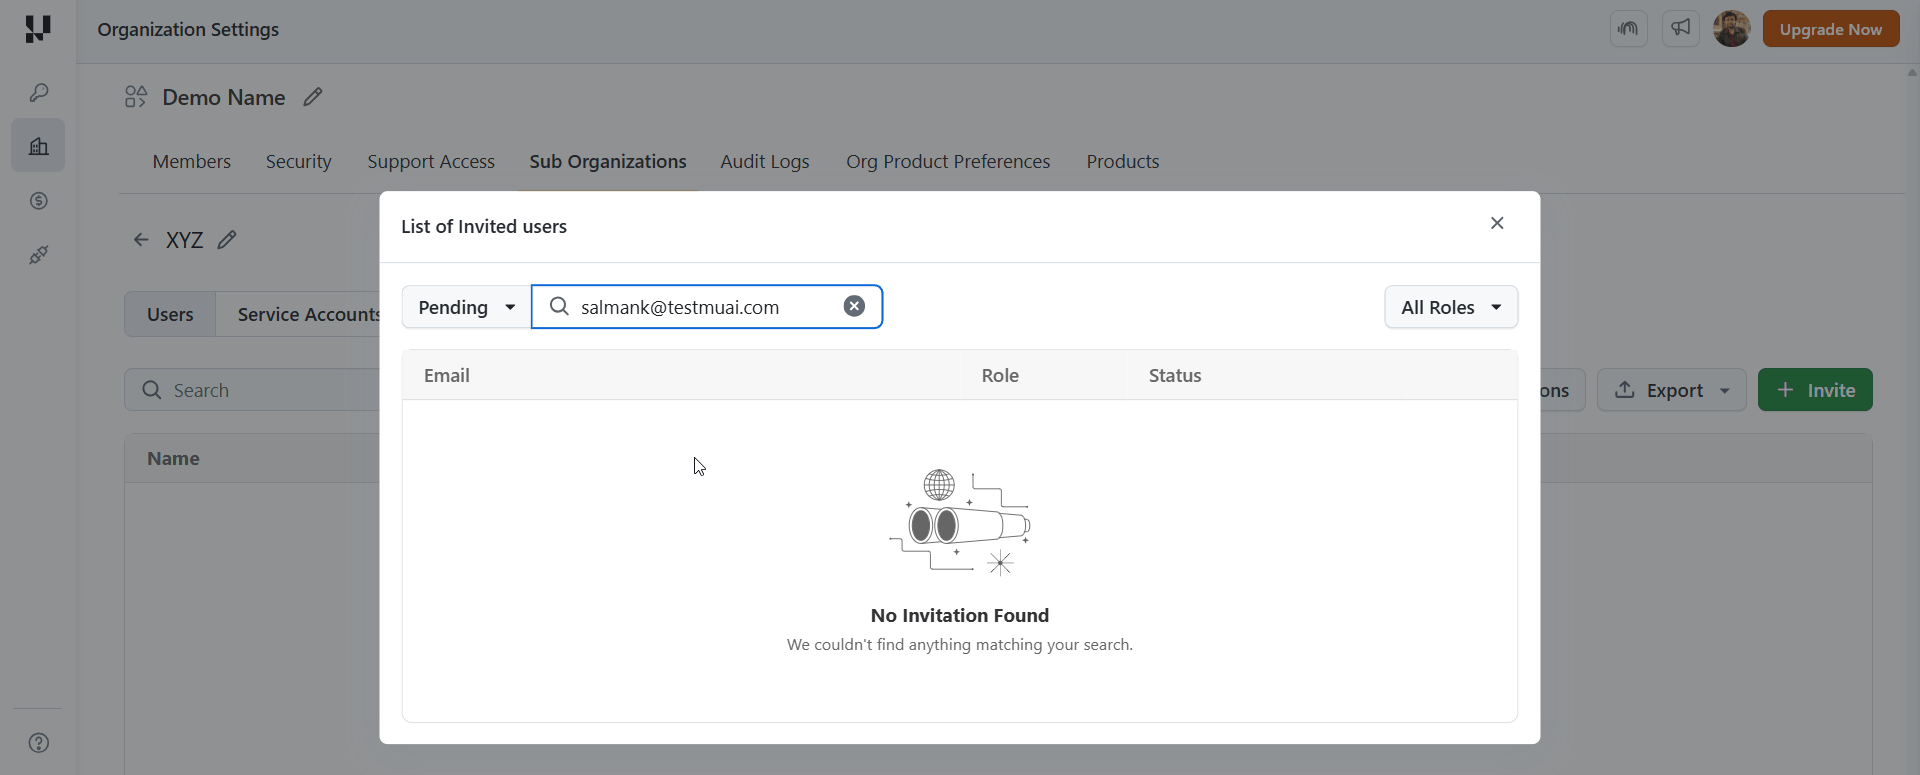Open the All Roles filter dropdown
Viewport: 1920px width, 775px height.
click(1451, 307)
